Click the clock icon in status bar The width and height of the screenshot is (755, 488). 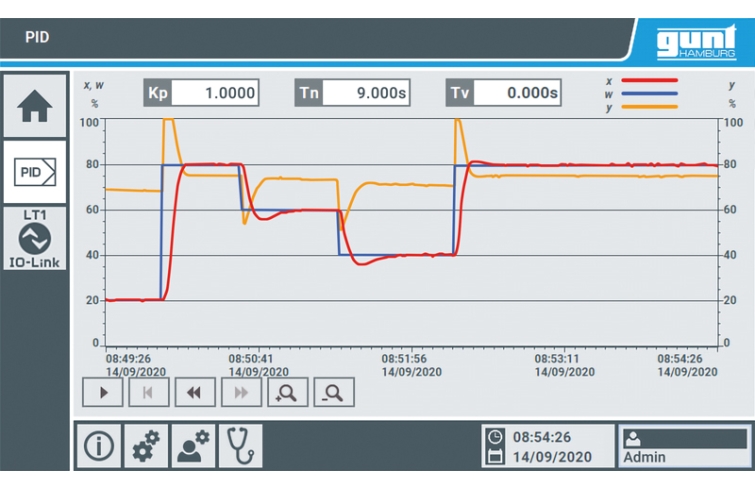click(495, 437)
